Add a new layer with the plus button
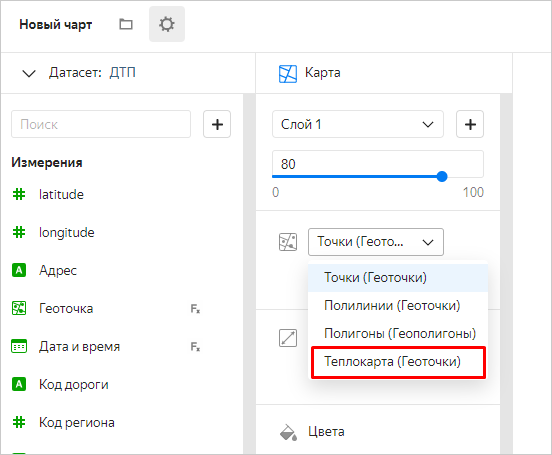The image size is (552, 455). pos(470,124)
